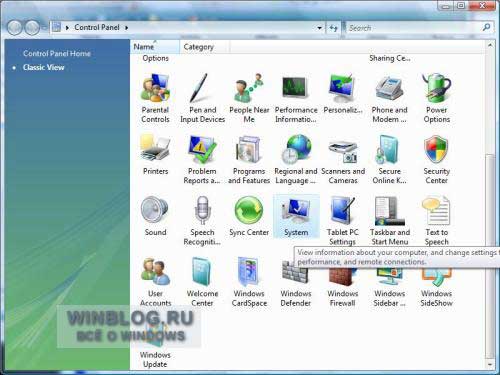Open the Sync Center icon

249,211
